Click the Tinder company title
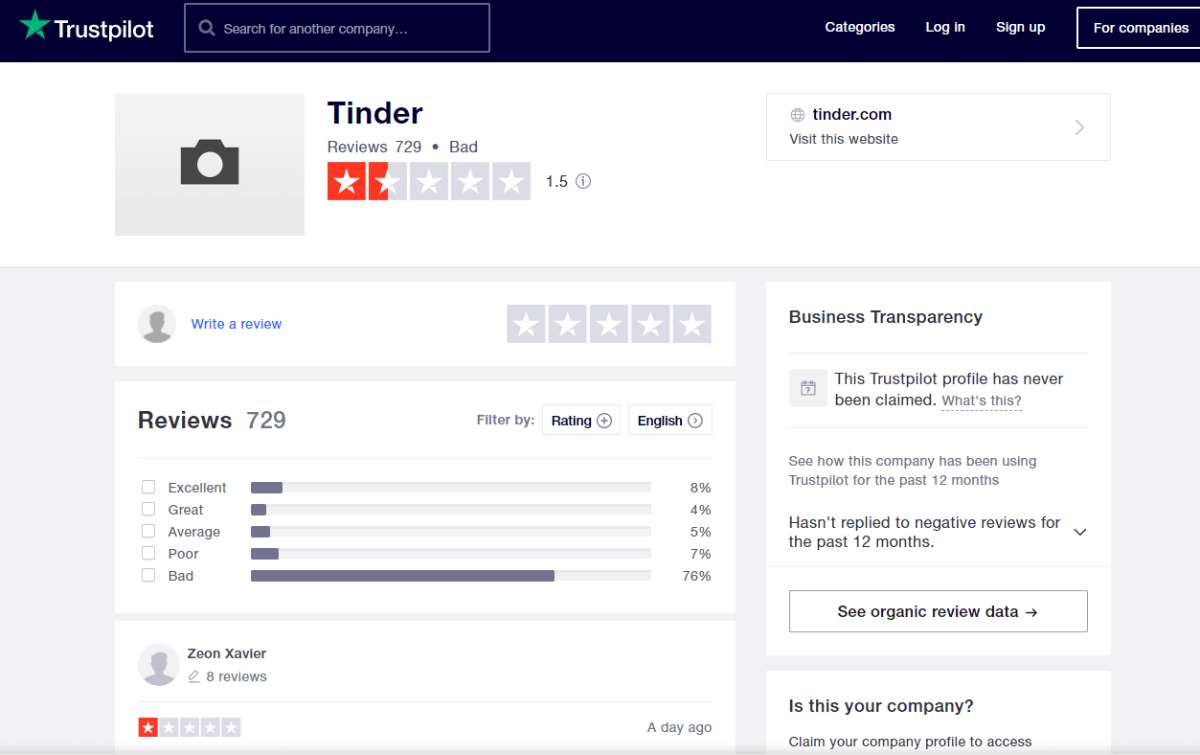Screen dimensions: 1200x755 click(x=375, y=113)
